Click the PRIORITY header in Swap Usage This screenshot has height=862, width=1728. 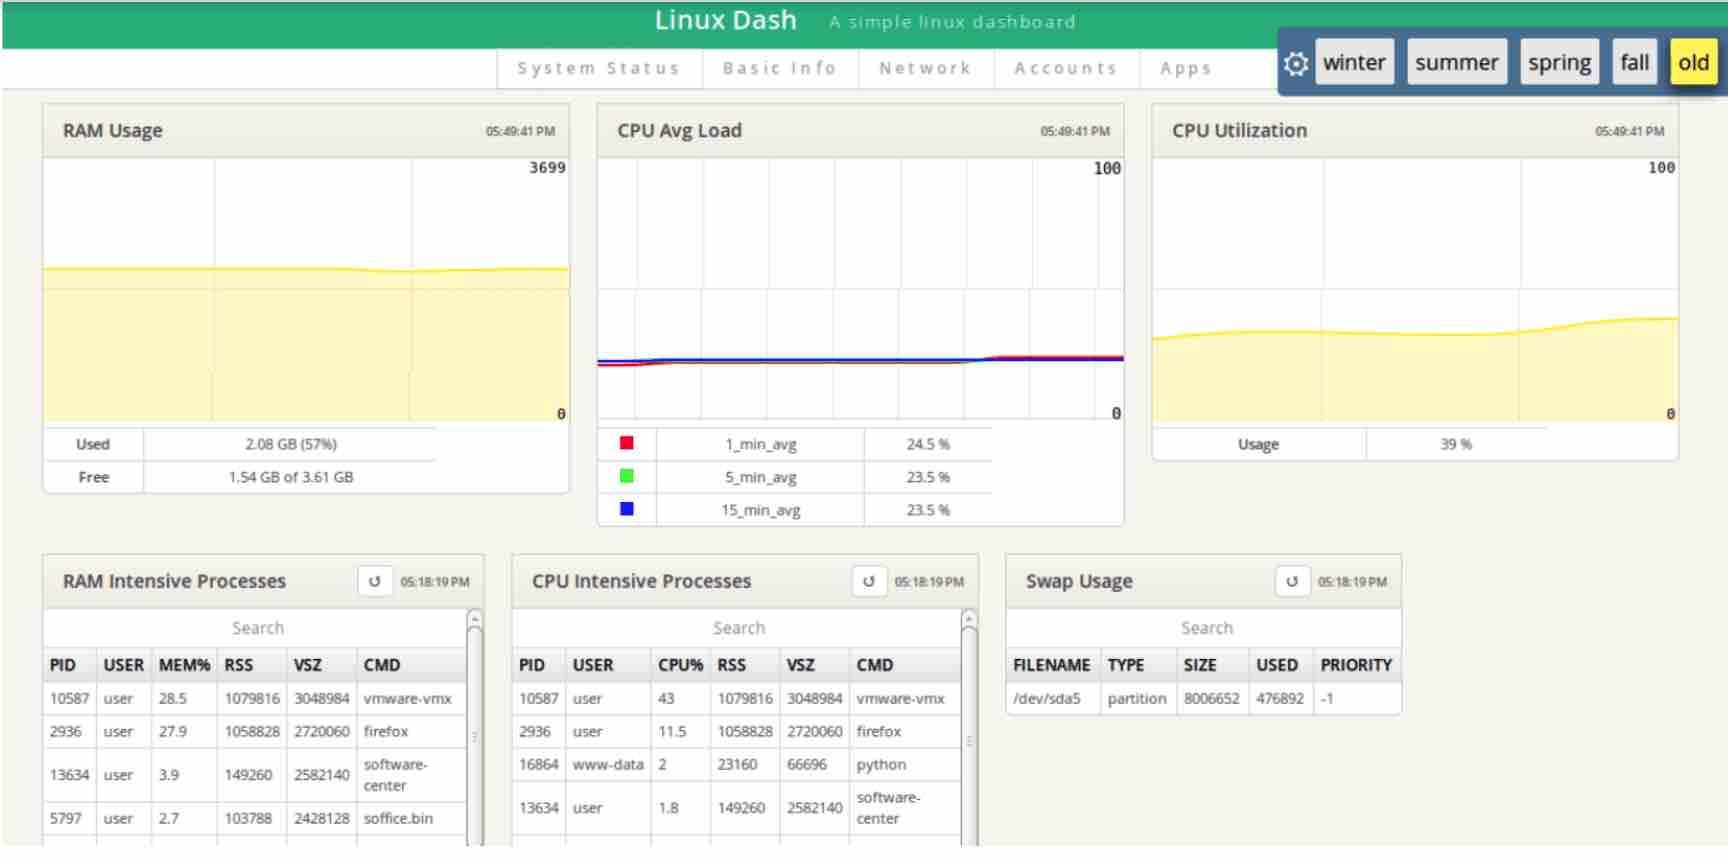click(x=1356, y=665)
